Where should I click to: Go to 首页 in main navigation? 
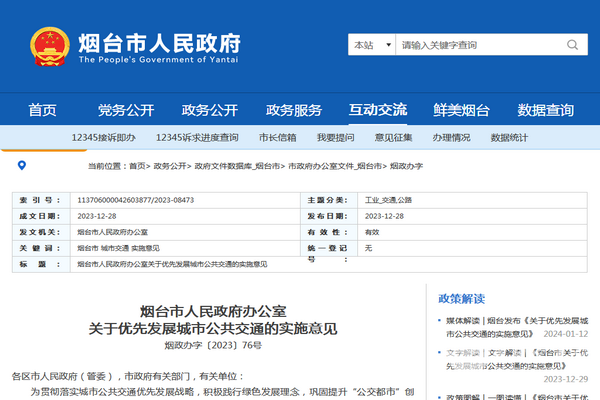coord(42,110)
